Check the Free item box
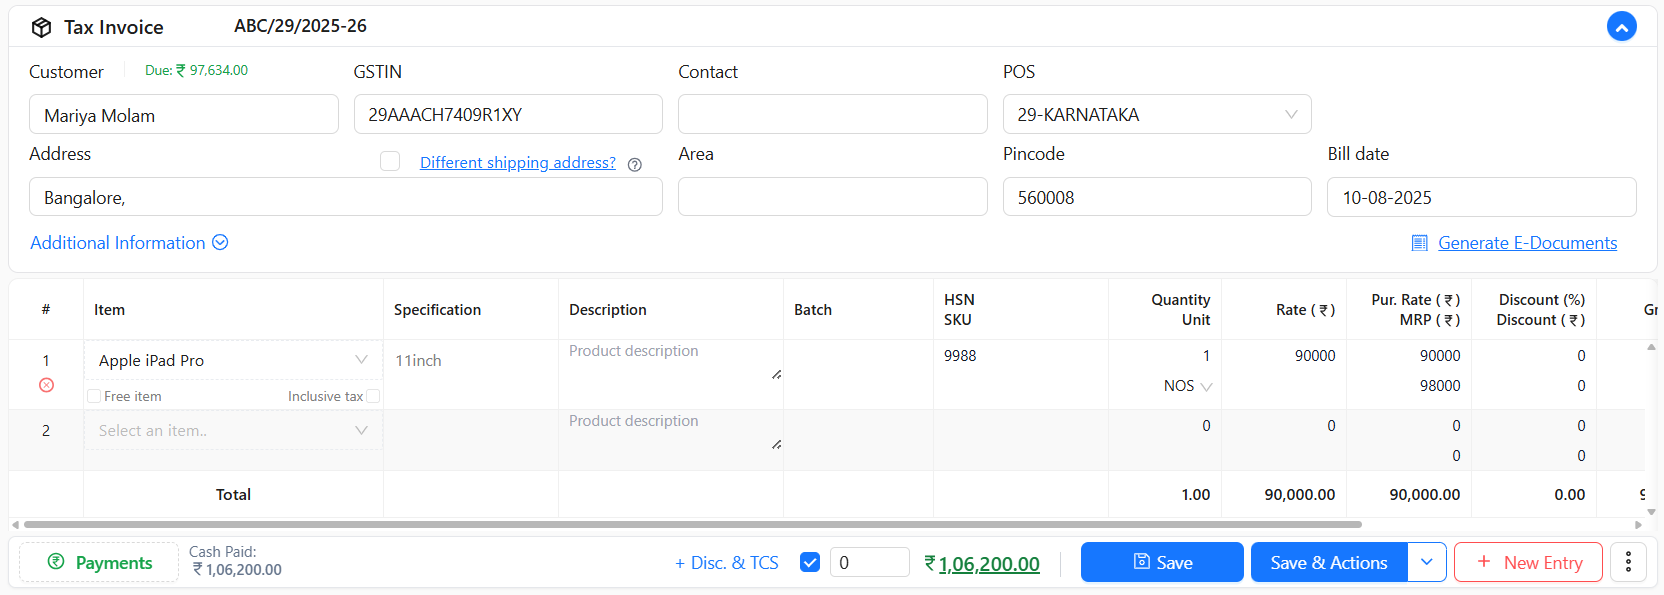 [x=94, y=396]
